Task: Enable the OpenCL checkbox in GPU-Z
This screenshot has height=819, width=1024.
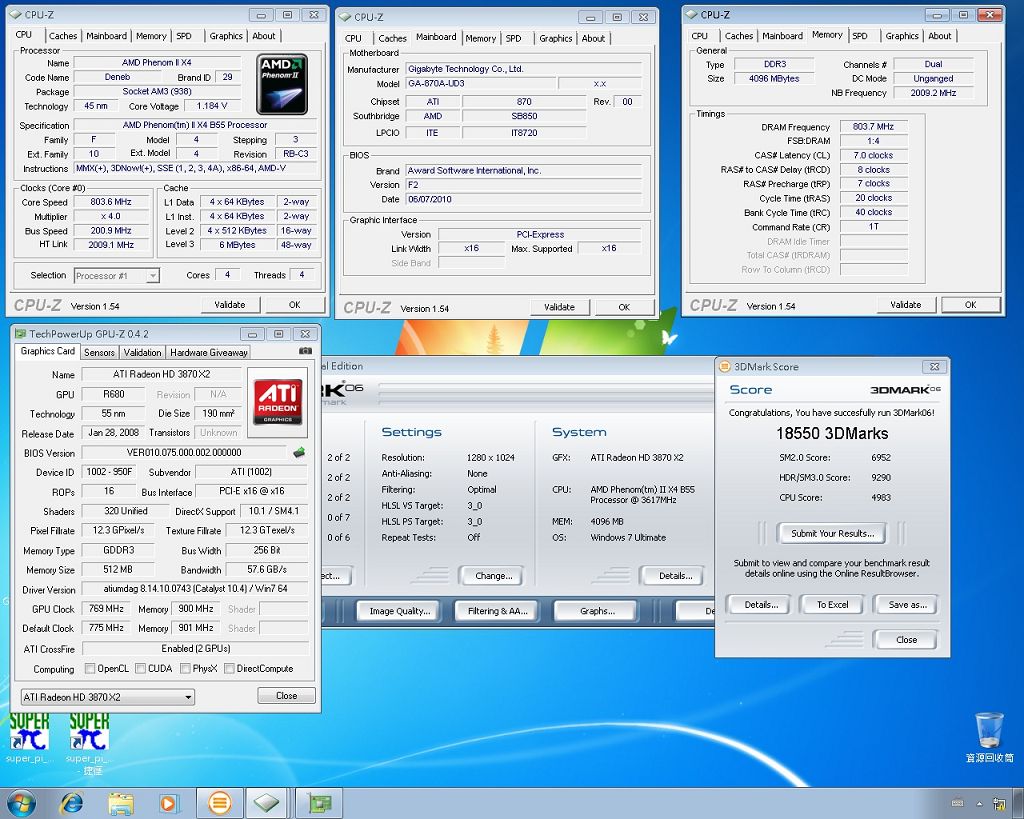Action: click(90, 668)
